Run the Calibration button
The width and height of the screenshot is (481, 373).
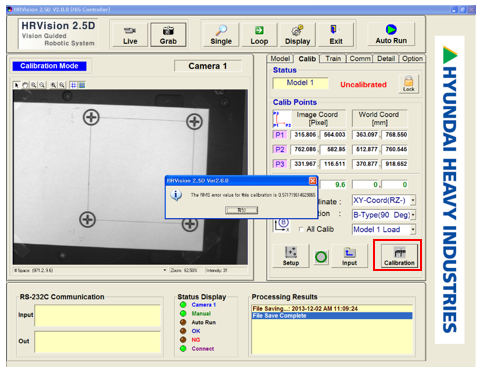click(399, 256)
